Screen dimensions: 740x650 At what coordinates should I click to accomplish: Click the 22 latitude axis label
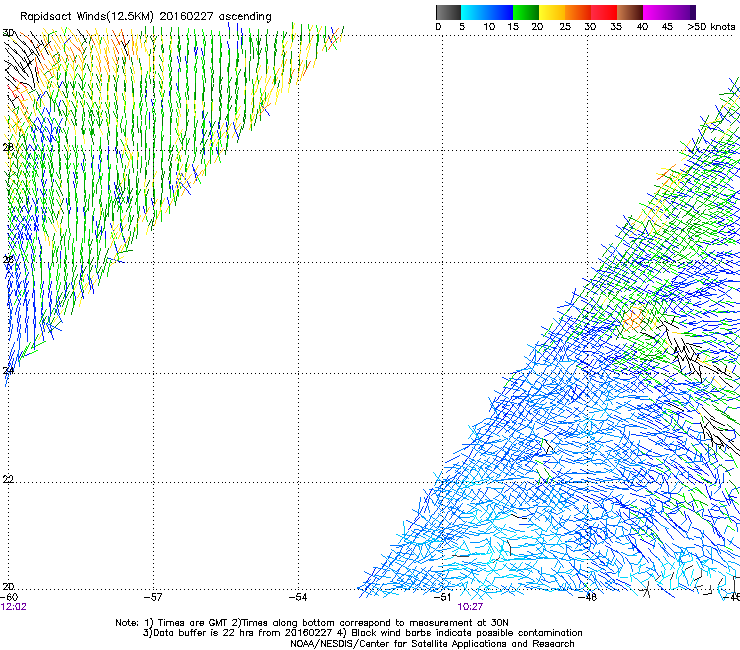click(x=8, y=479)
